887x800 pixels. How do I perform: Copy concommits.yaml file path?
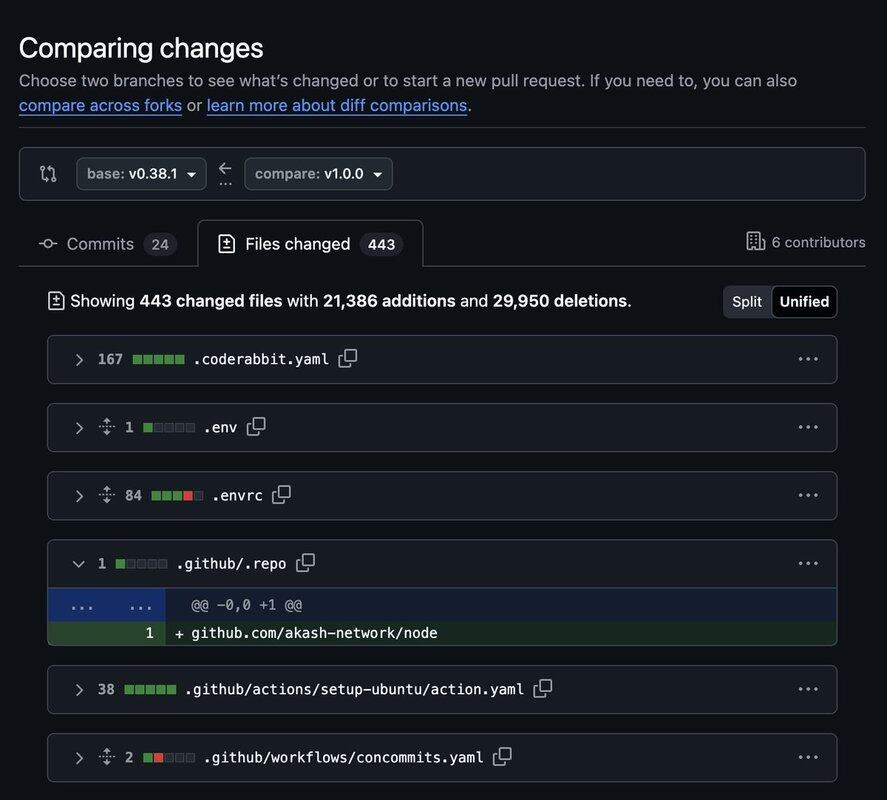502,757
